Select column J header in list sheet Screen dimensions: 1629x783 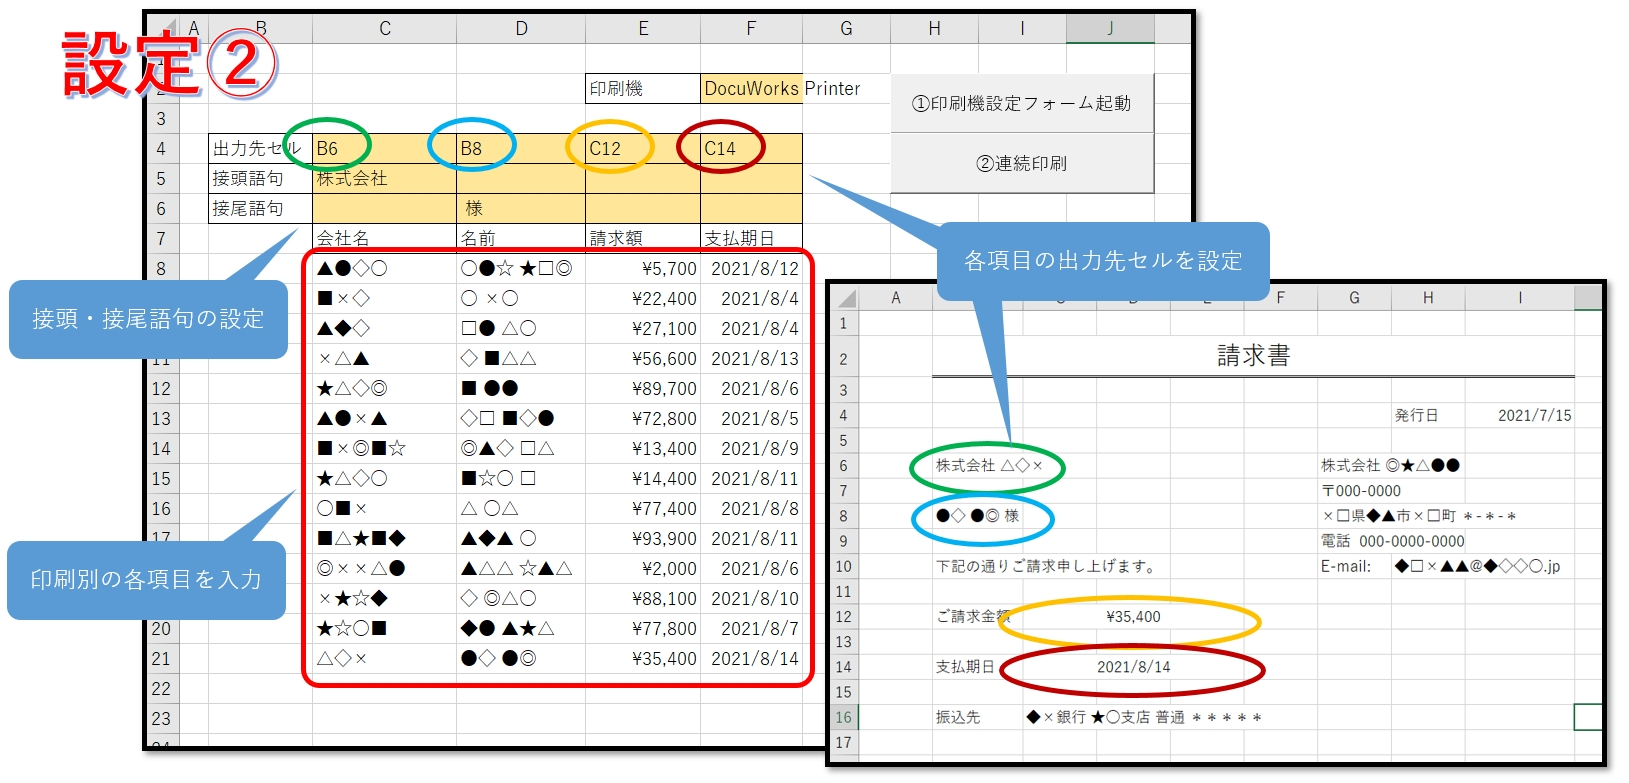tap(1110, 29)
